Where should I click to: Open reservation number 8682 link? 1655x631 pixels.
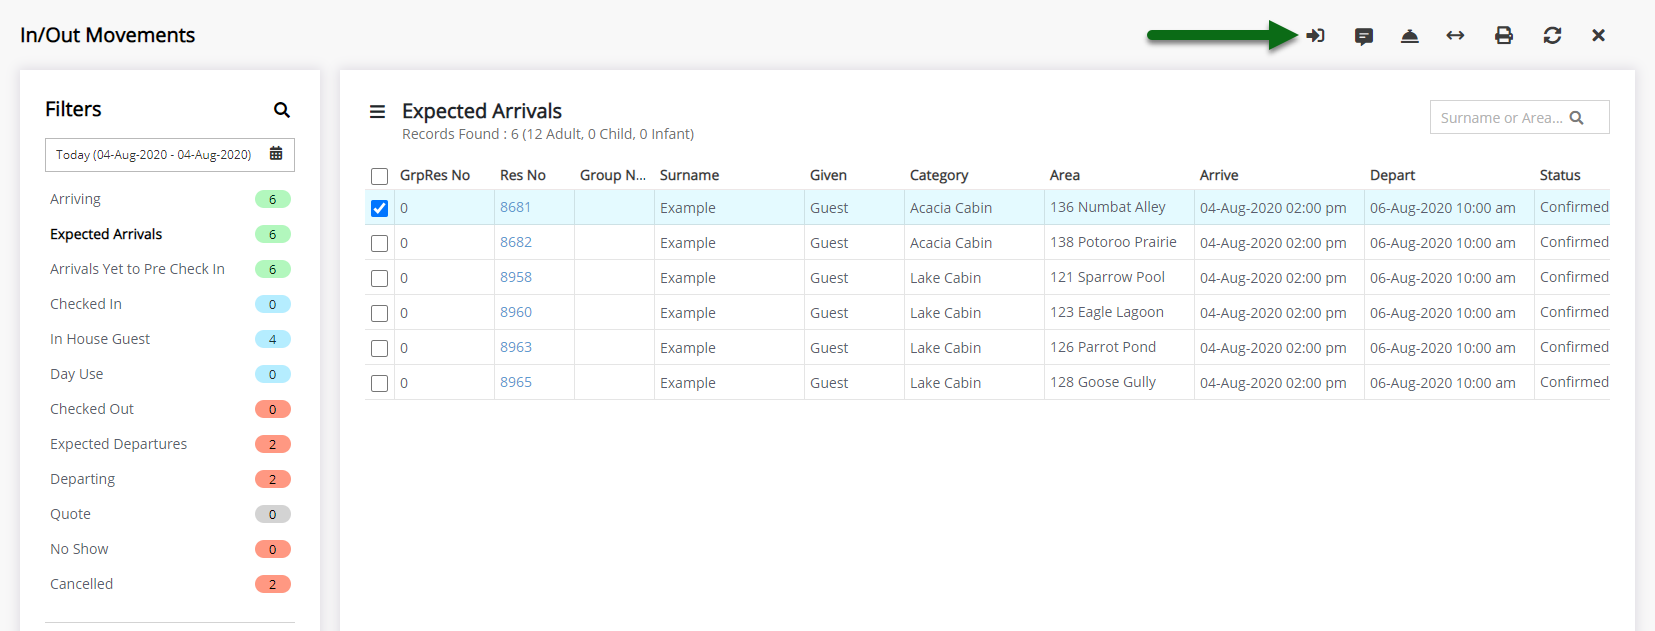click(x=516, y=242)
